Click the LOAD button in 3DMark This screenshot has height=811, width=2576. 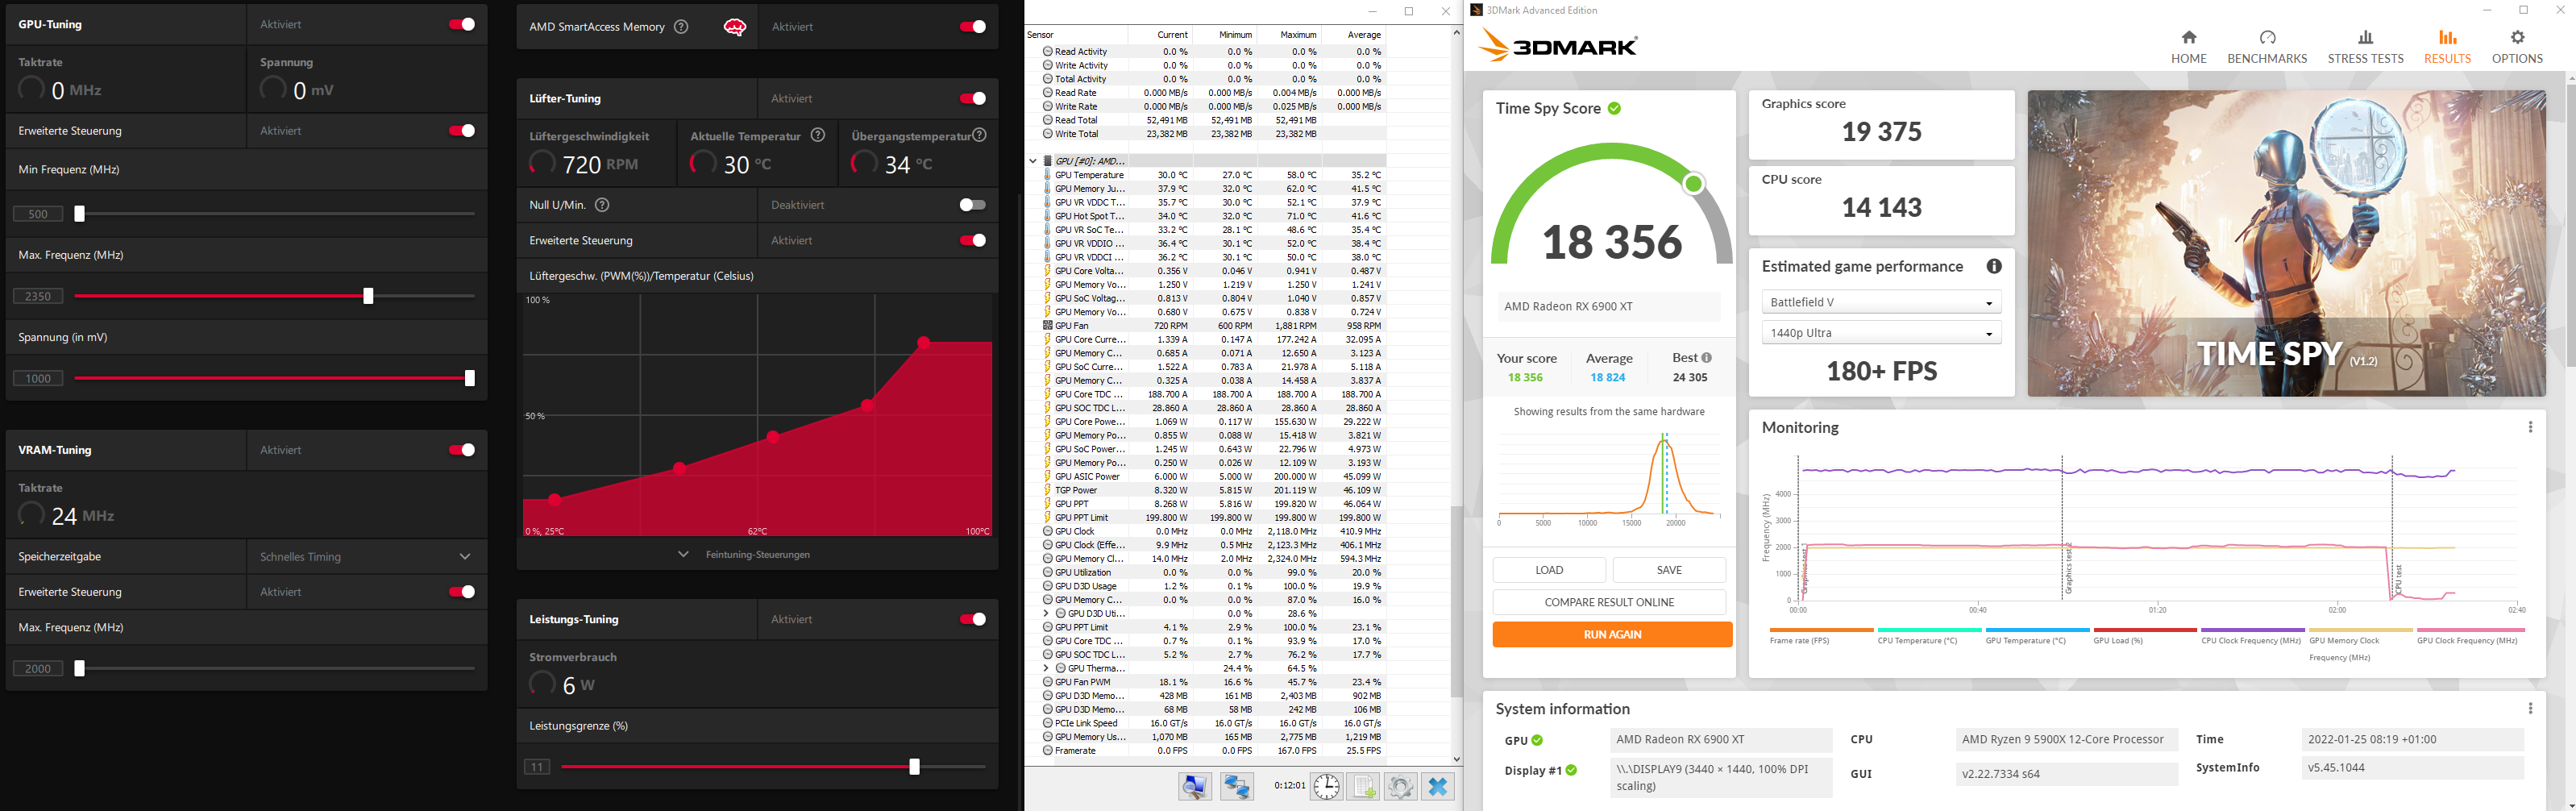click(x=1549, y=570)
